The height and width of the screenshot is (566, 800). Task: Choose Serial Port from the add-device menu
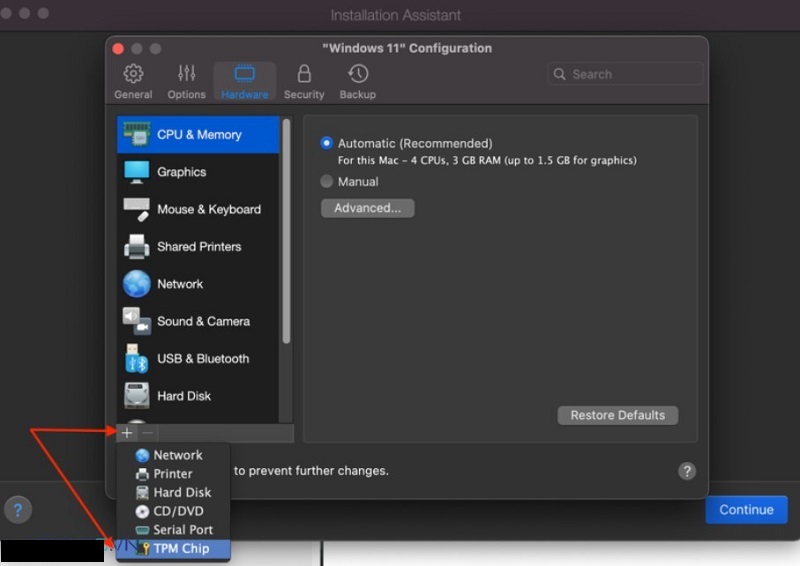click(173, 530)
